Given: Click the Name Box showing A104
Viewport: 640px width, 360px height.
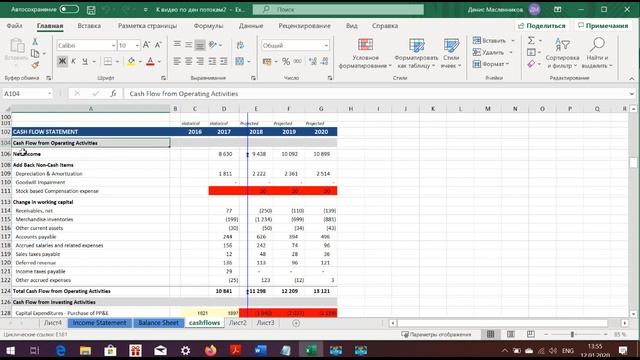Looking at the screenshot, I should (x=27, y=93).
